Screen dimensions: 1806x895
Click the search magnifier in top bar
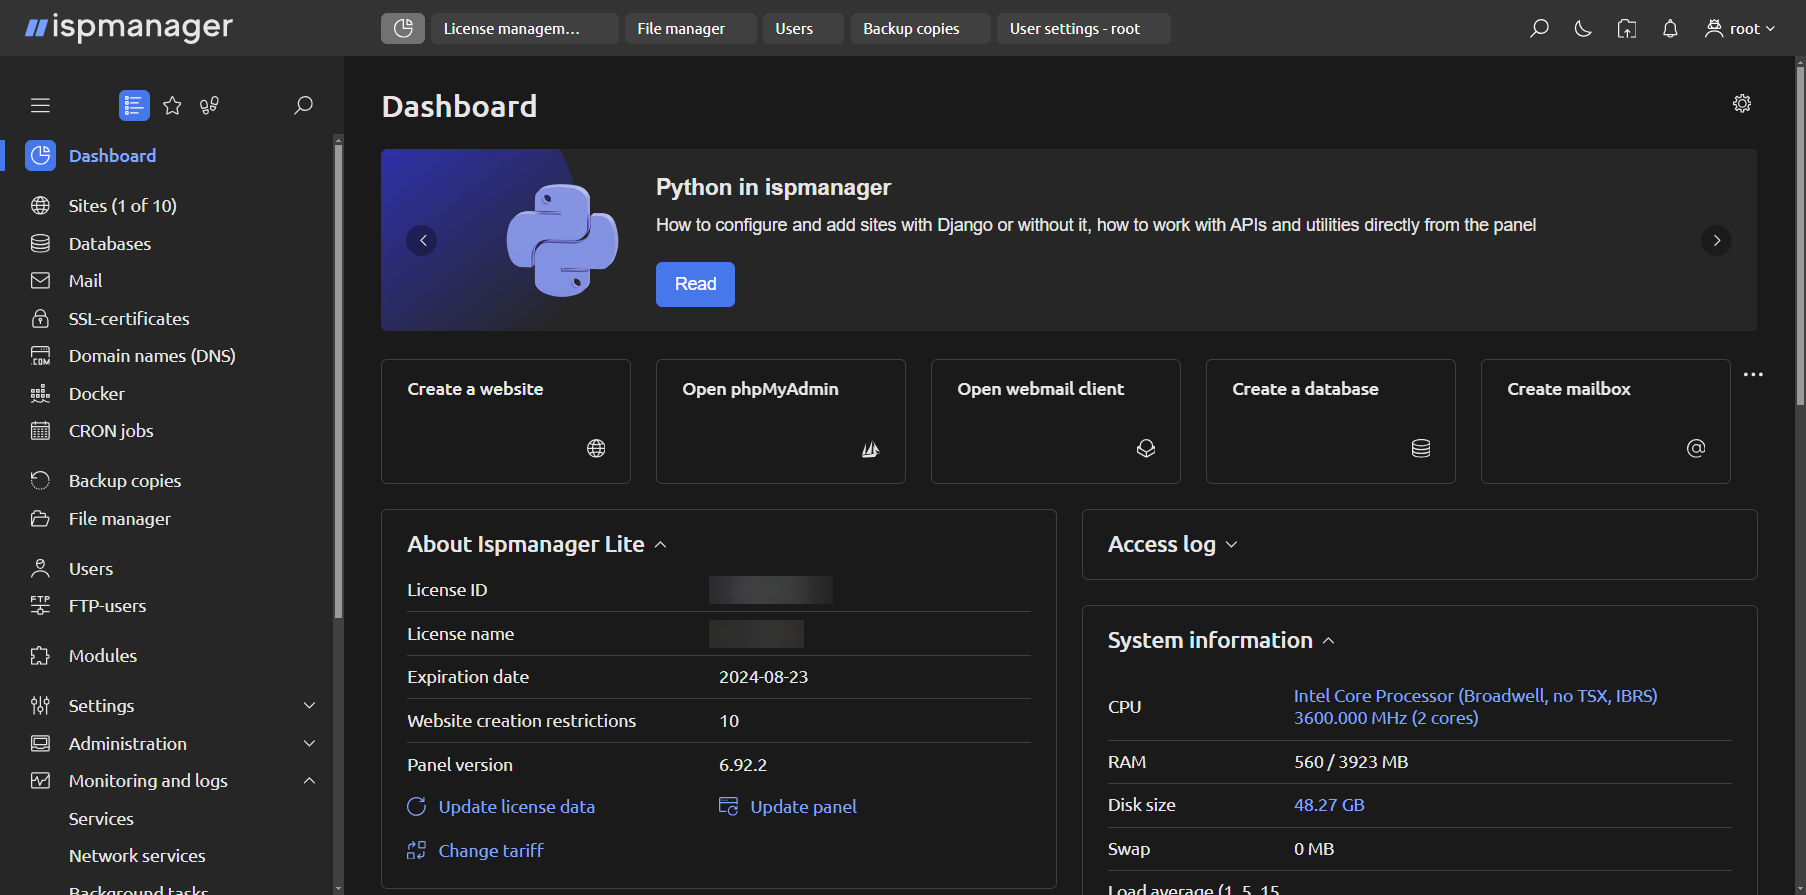tap(1539, 29)
